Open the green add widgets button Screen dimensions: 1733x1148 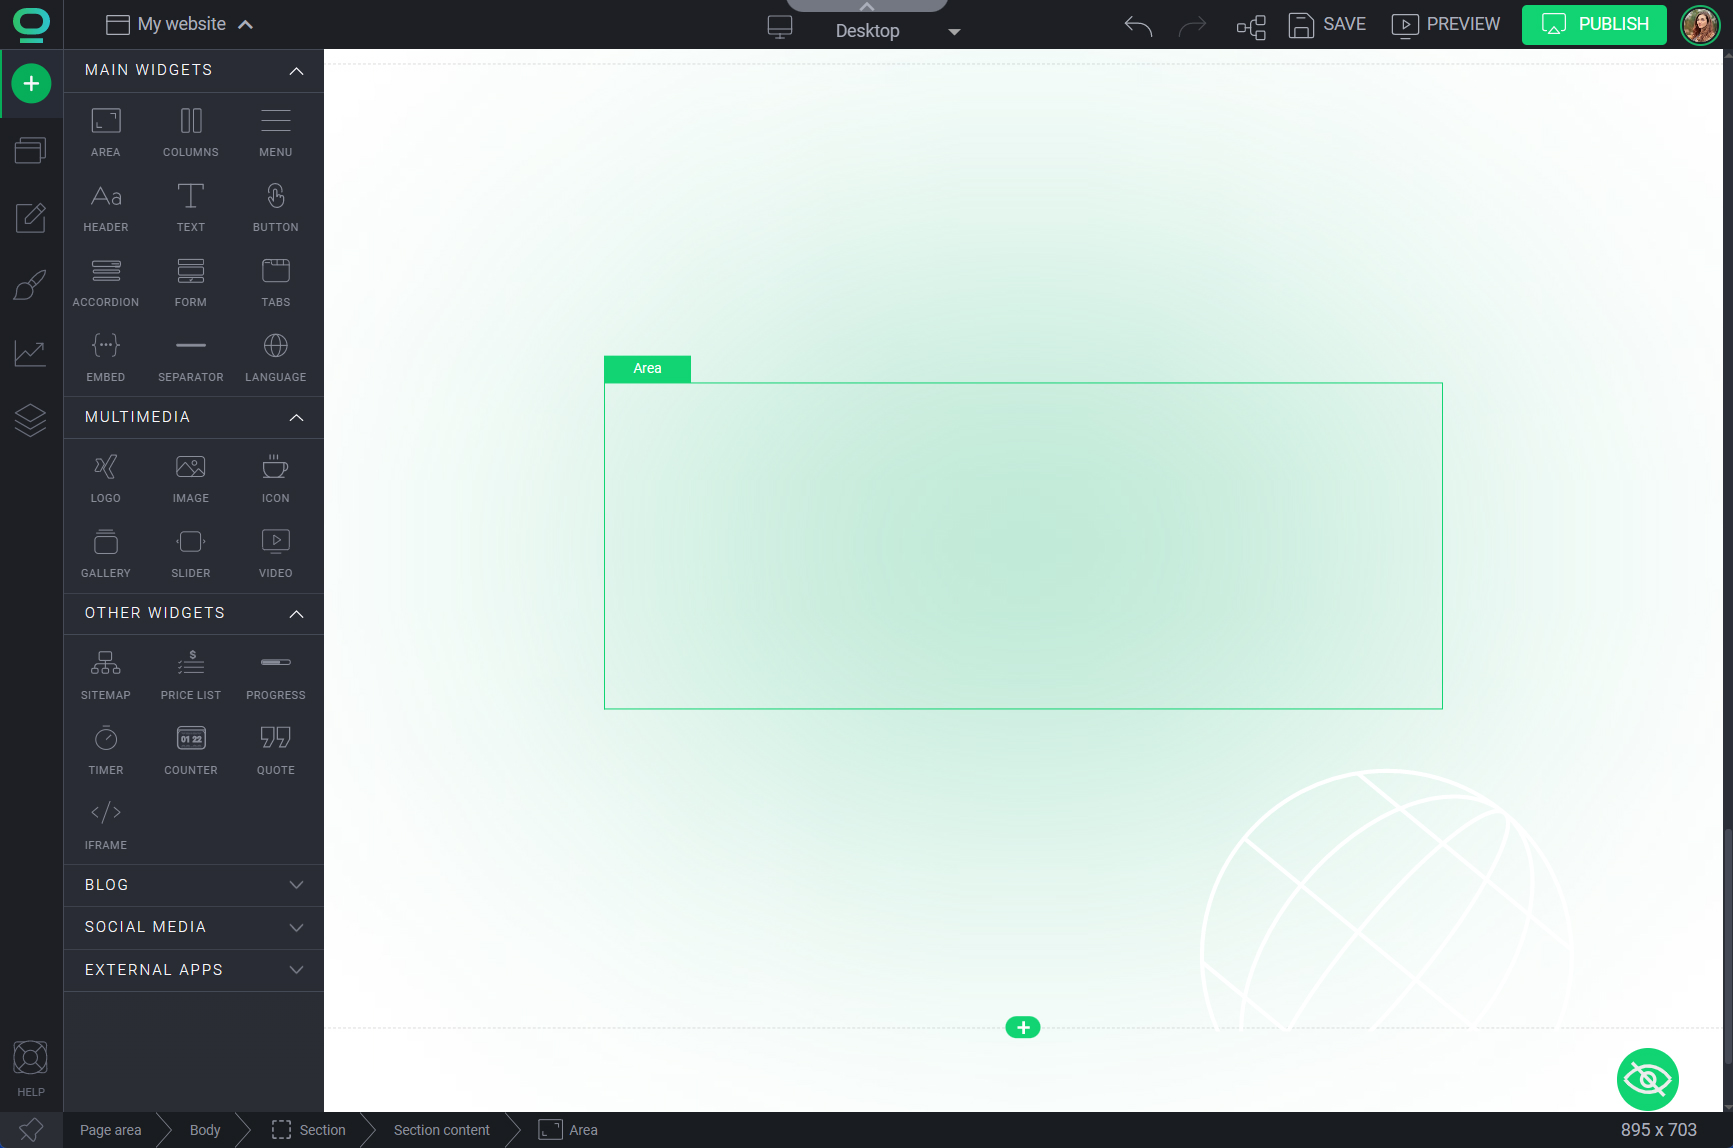[31, 83]
